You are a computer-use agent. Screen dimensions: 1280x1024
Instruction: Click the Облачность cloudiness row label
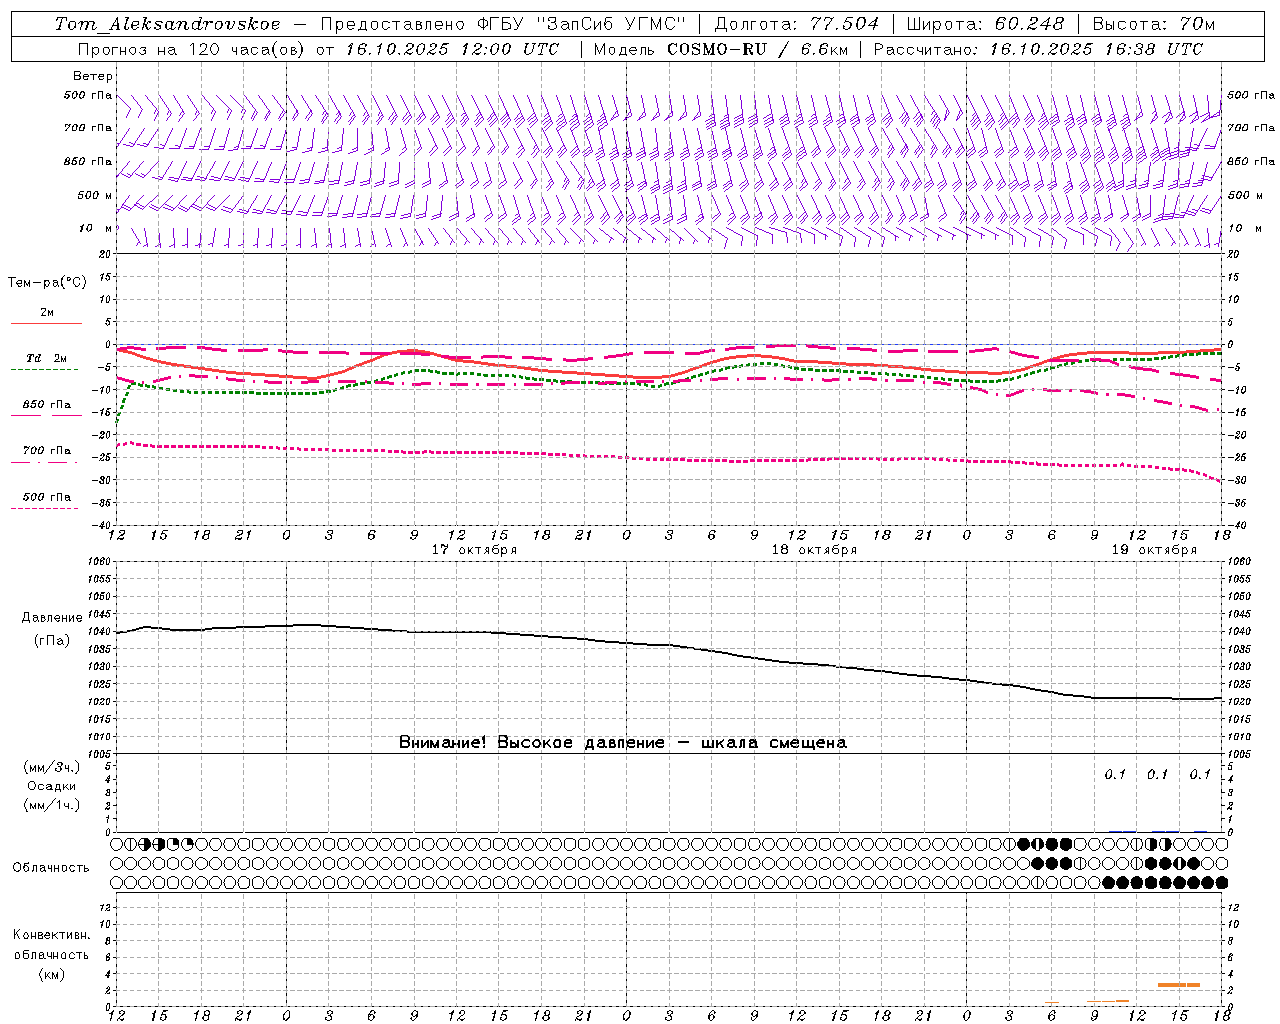pyautogui.click(x=51, y=868)
